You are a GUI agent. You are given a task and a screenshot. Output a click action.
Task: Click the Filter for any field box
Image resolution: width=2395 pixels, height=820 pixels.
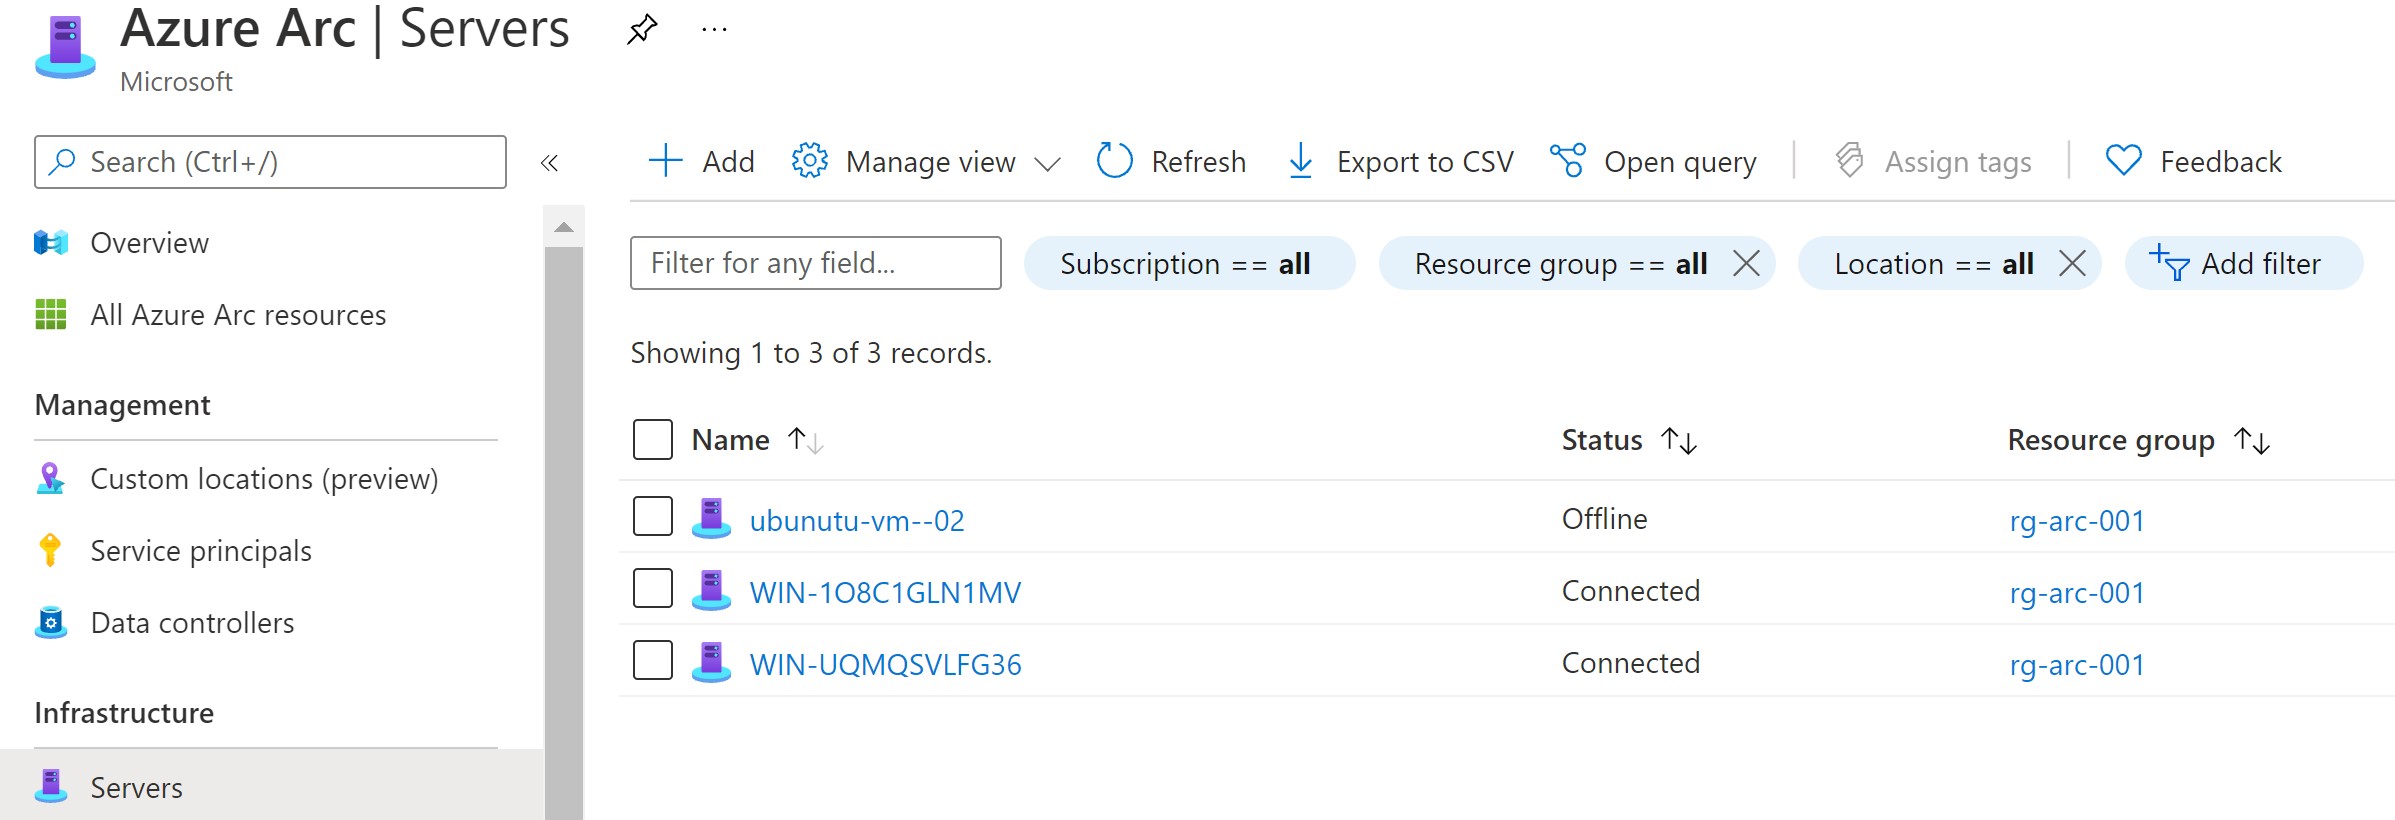(815, 263)
